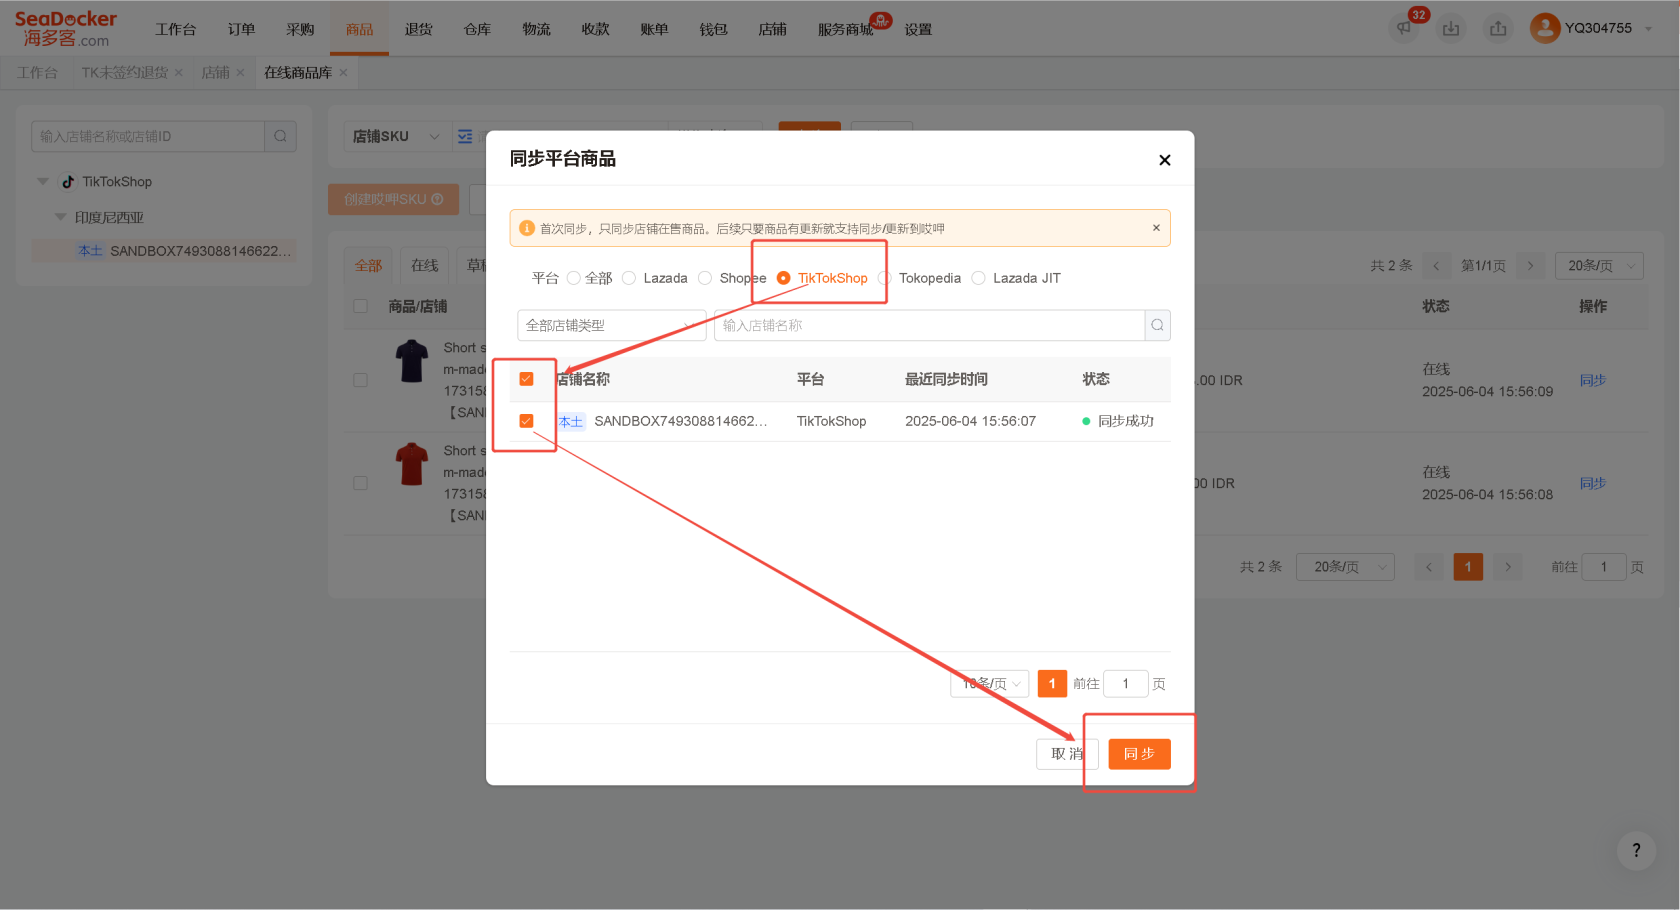Click search icon in sidebar shop search
Viewport: 1680px width, 910px height.
pyautogui.click(x=281, y=136)
